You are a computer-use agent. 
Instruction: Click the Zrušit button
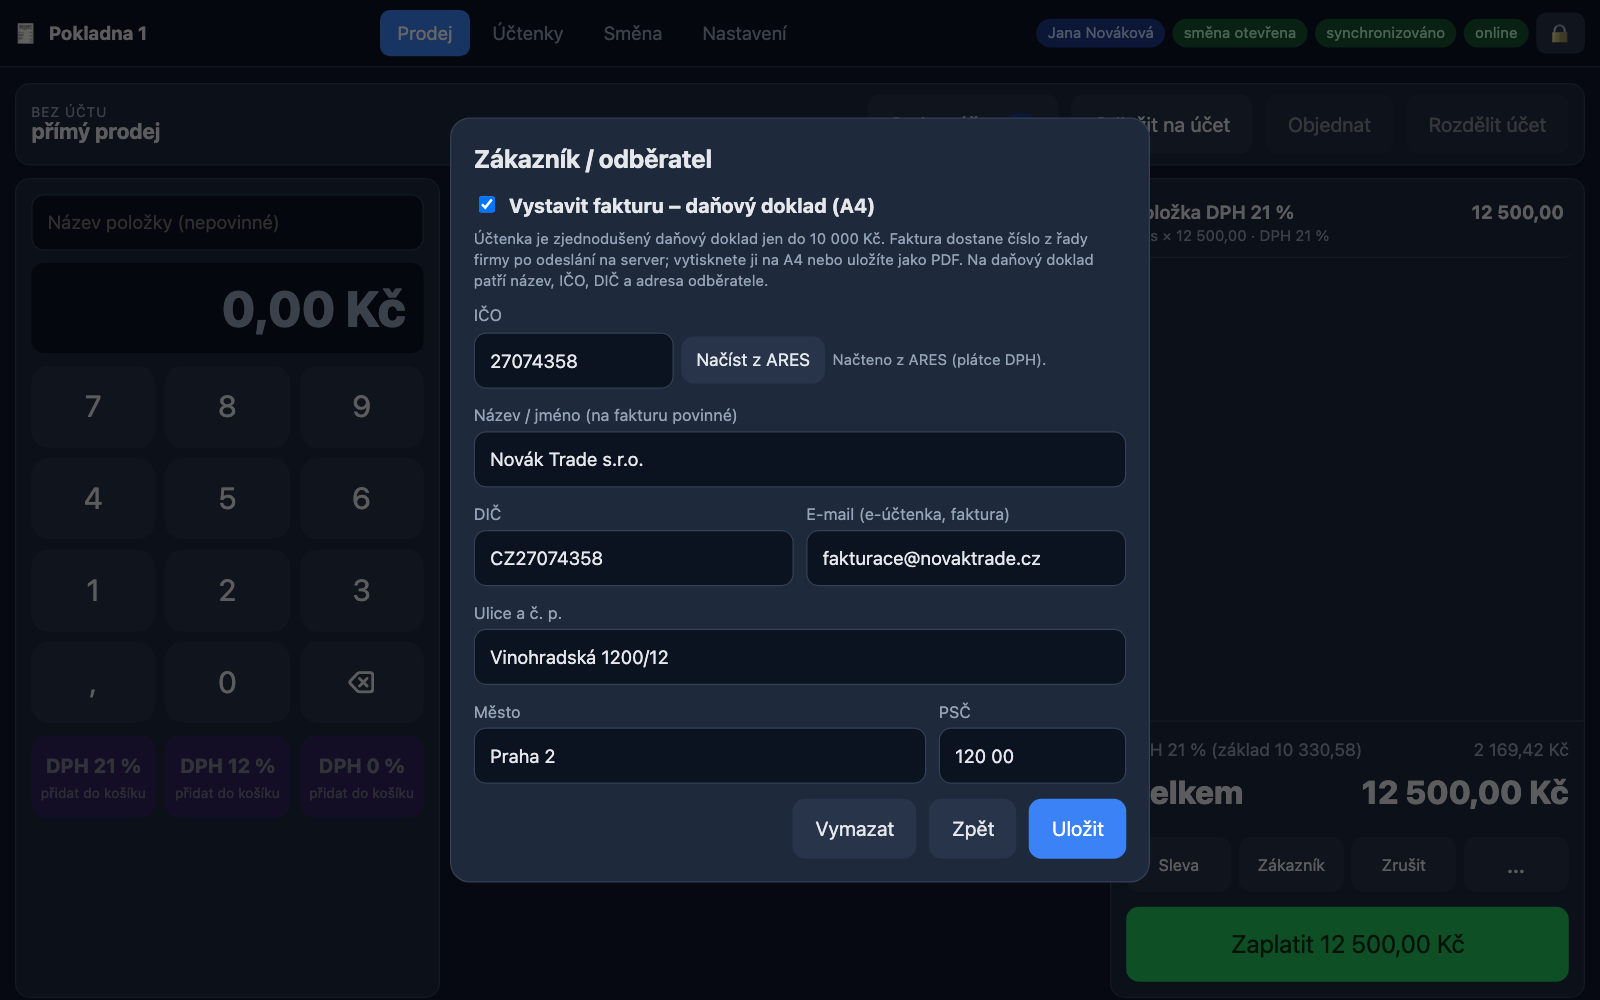pos(1403,865)
